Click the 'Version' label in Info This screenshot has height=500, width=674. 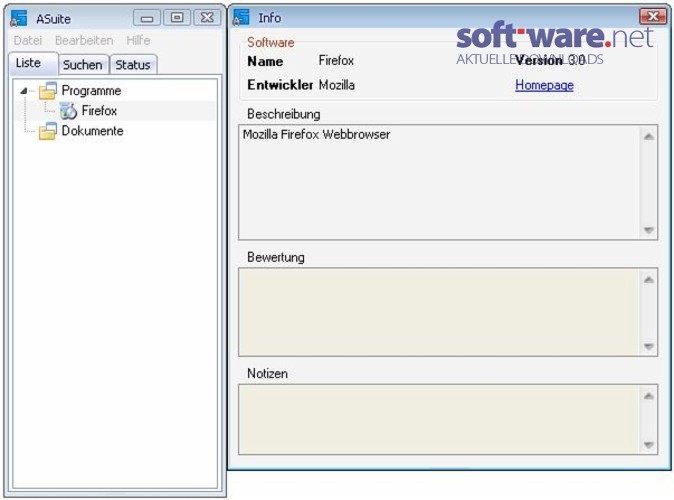point(539,61)
